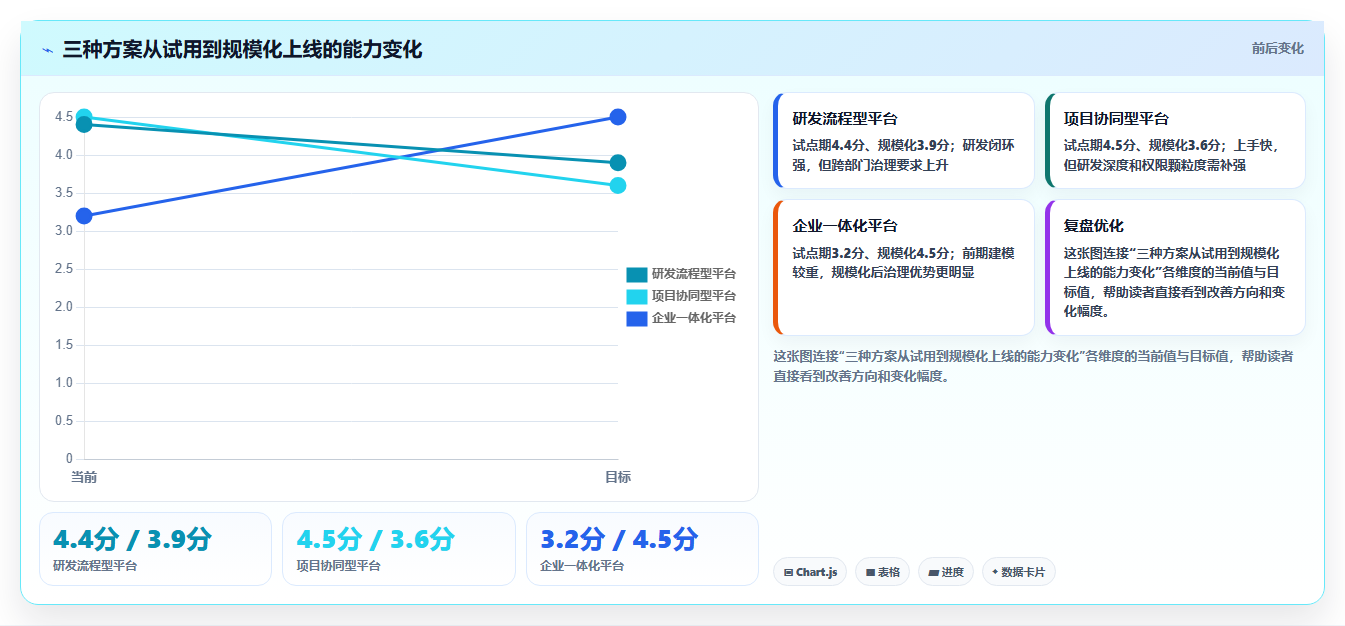The width and height of the screenshot is (1345, 626).
Task: Click the 项目协同型平台 data point at 目标
Action: point(618,185)
